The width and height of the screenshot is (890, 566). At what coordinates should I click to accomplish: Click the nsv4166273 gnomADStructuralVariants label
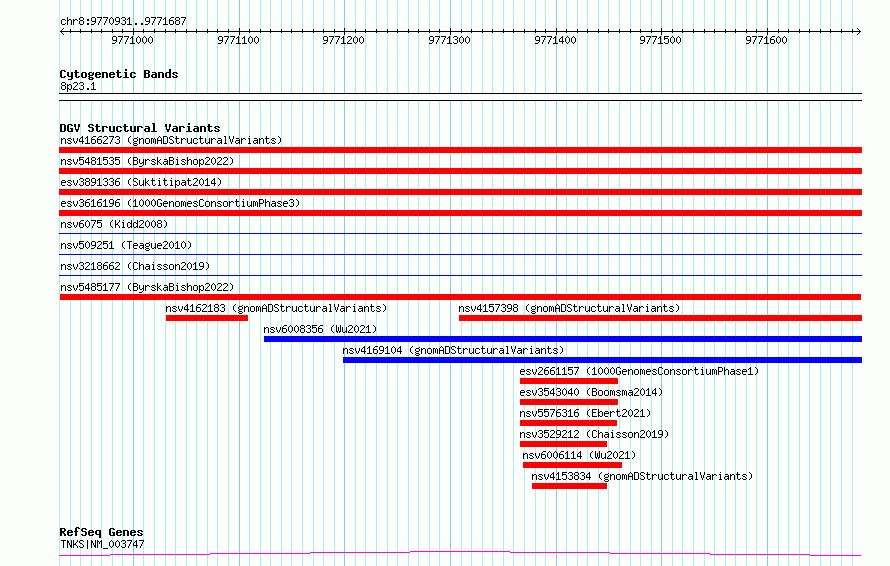pyautogui.click(x=171, y=140)
